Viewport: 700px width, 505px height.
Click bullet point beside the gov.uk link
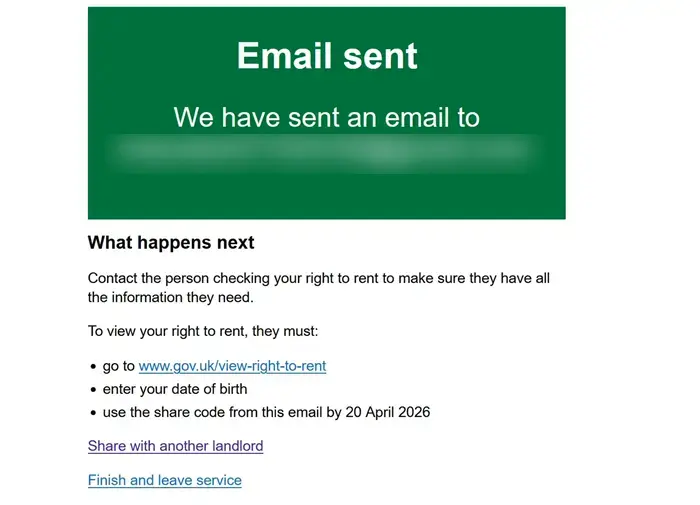(x=94, y=367)
